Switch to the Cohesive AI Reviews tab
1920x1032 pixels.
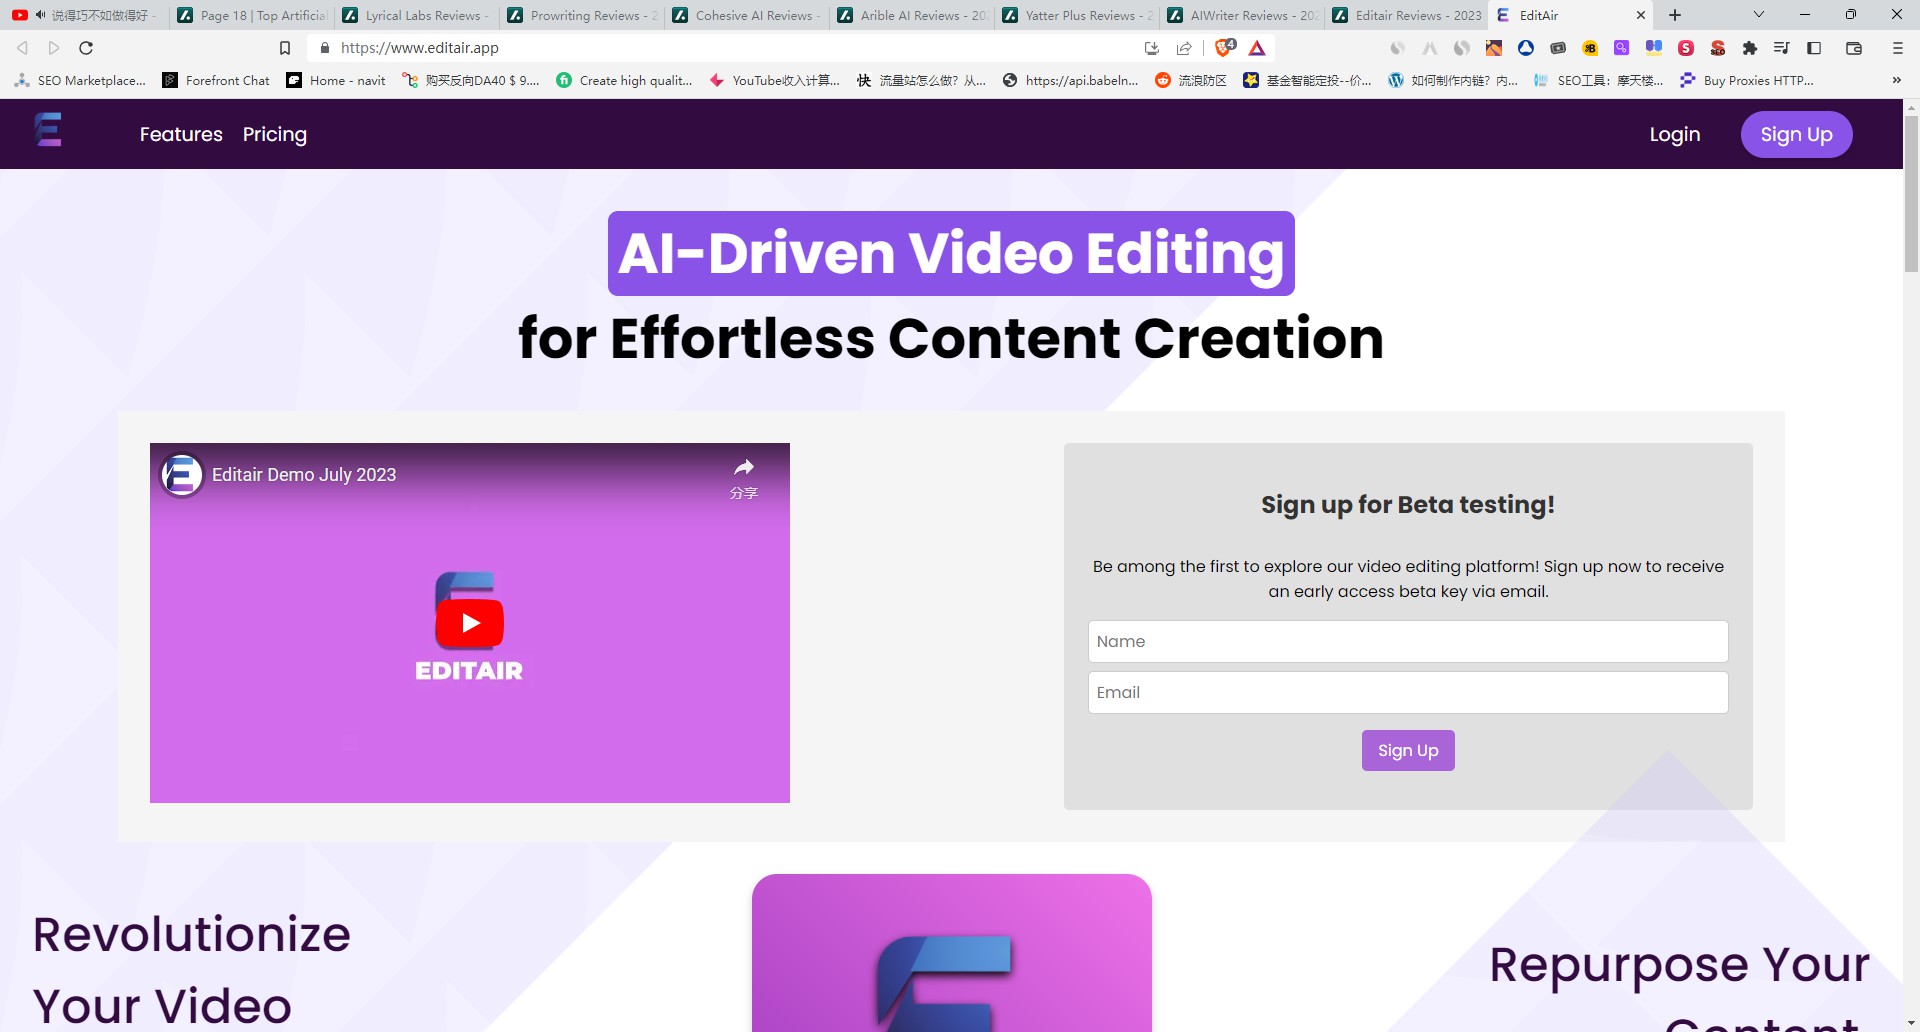745,15
